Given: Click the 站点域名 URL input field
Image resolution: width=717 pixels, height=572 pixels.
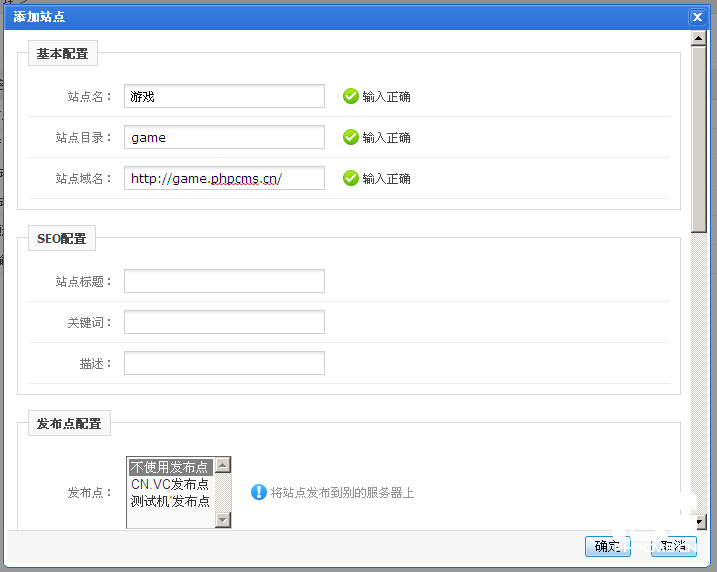Looking at the screenshot, I should tap(224, 178).
